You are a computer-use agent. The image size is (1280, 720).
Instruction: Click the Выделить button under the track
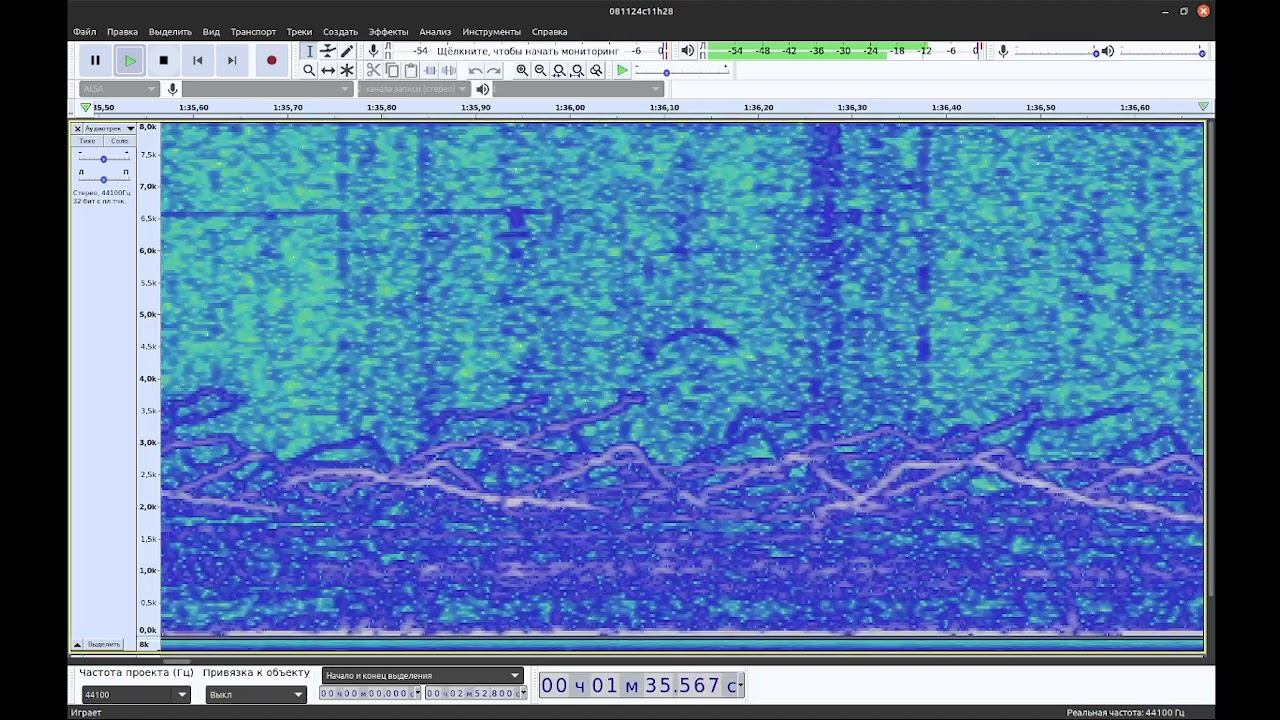coord(104,644)
